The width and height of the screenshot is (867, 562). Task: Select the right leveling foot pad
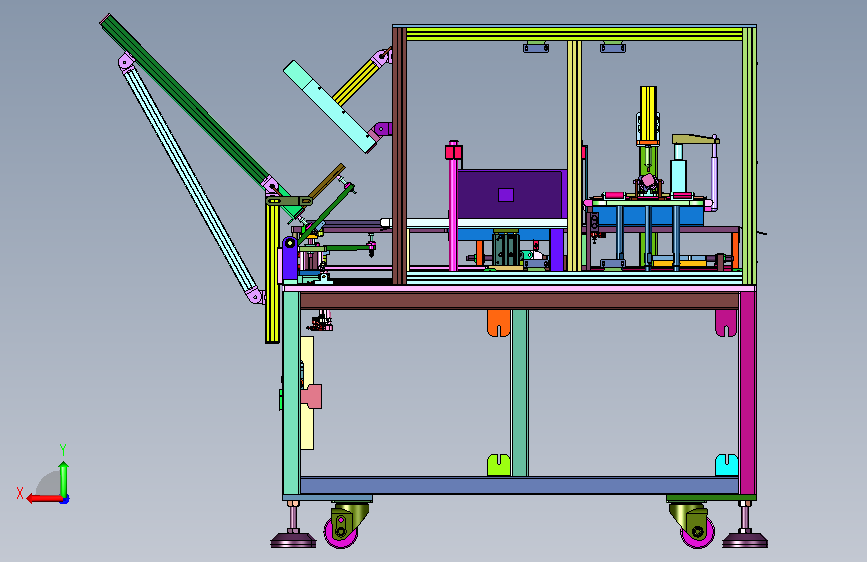tap(745, 539)
